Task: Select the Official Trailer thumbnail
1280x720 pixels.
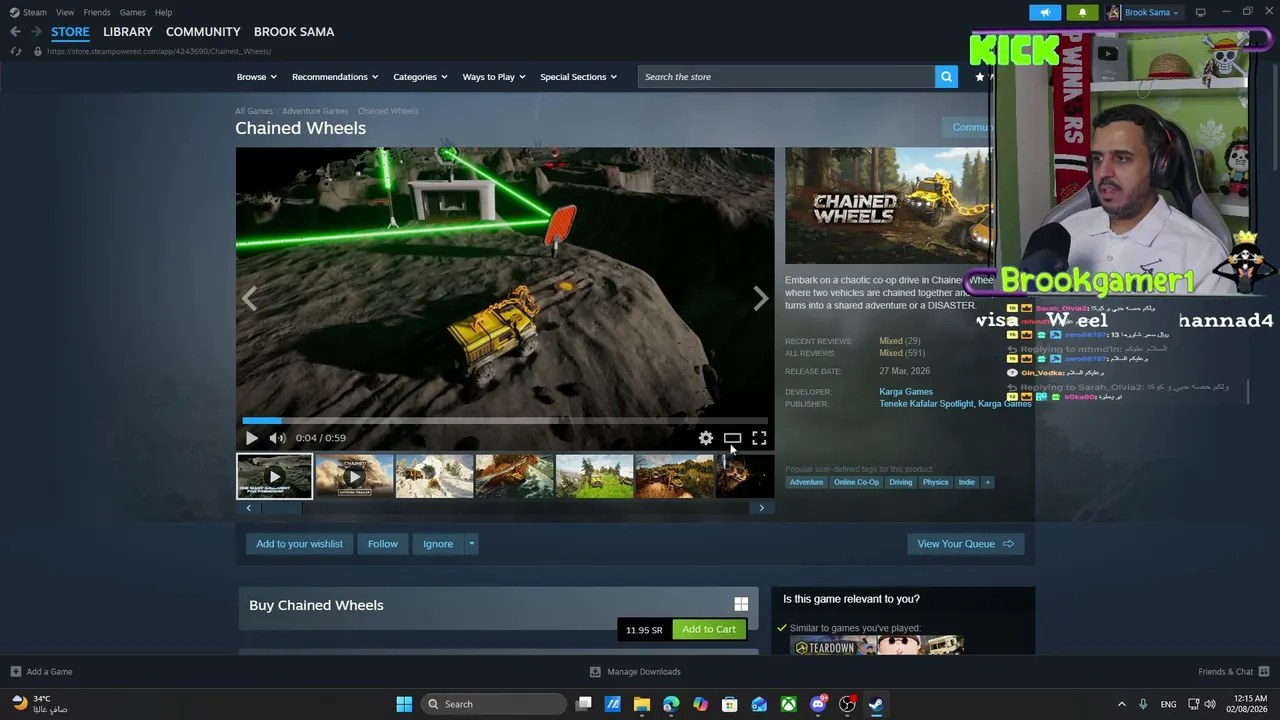Action: 354,476
